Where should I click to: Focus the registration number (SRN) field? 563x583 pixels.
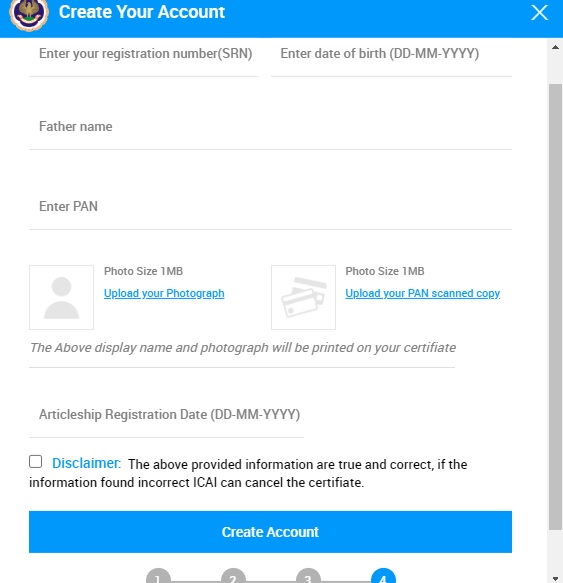(144, 58)
